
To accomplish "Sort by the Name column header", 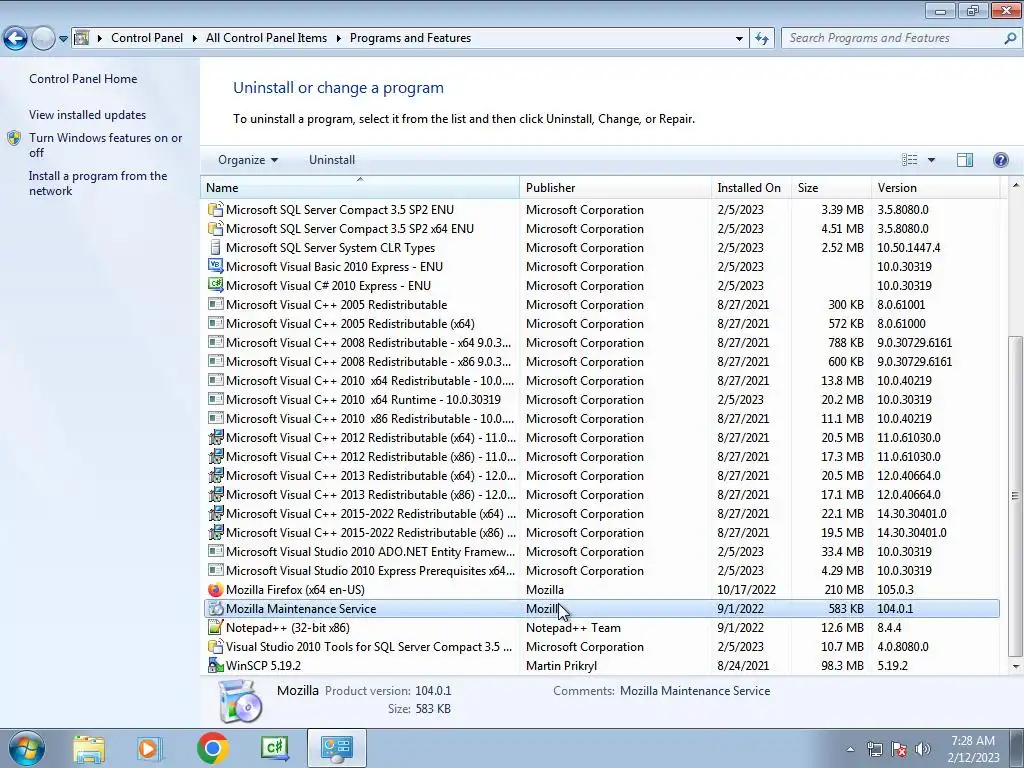I will point(360,187).
